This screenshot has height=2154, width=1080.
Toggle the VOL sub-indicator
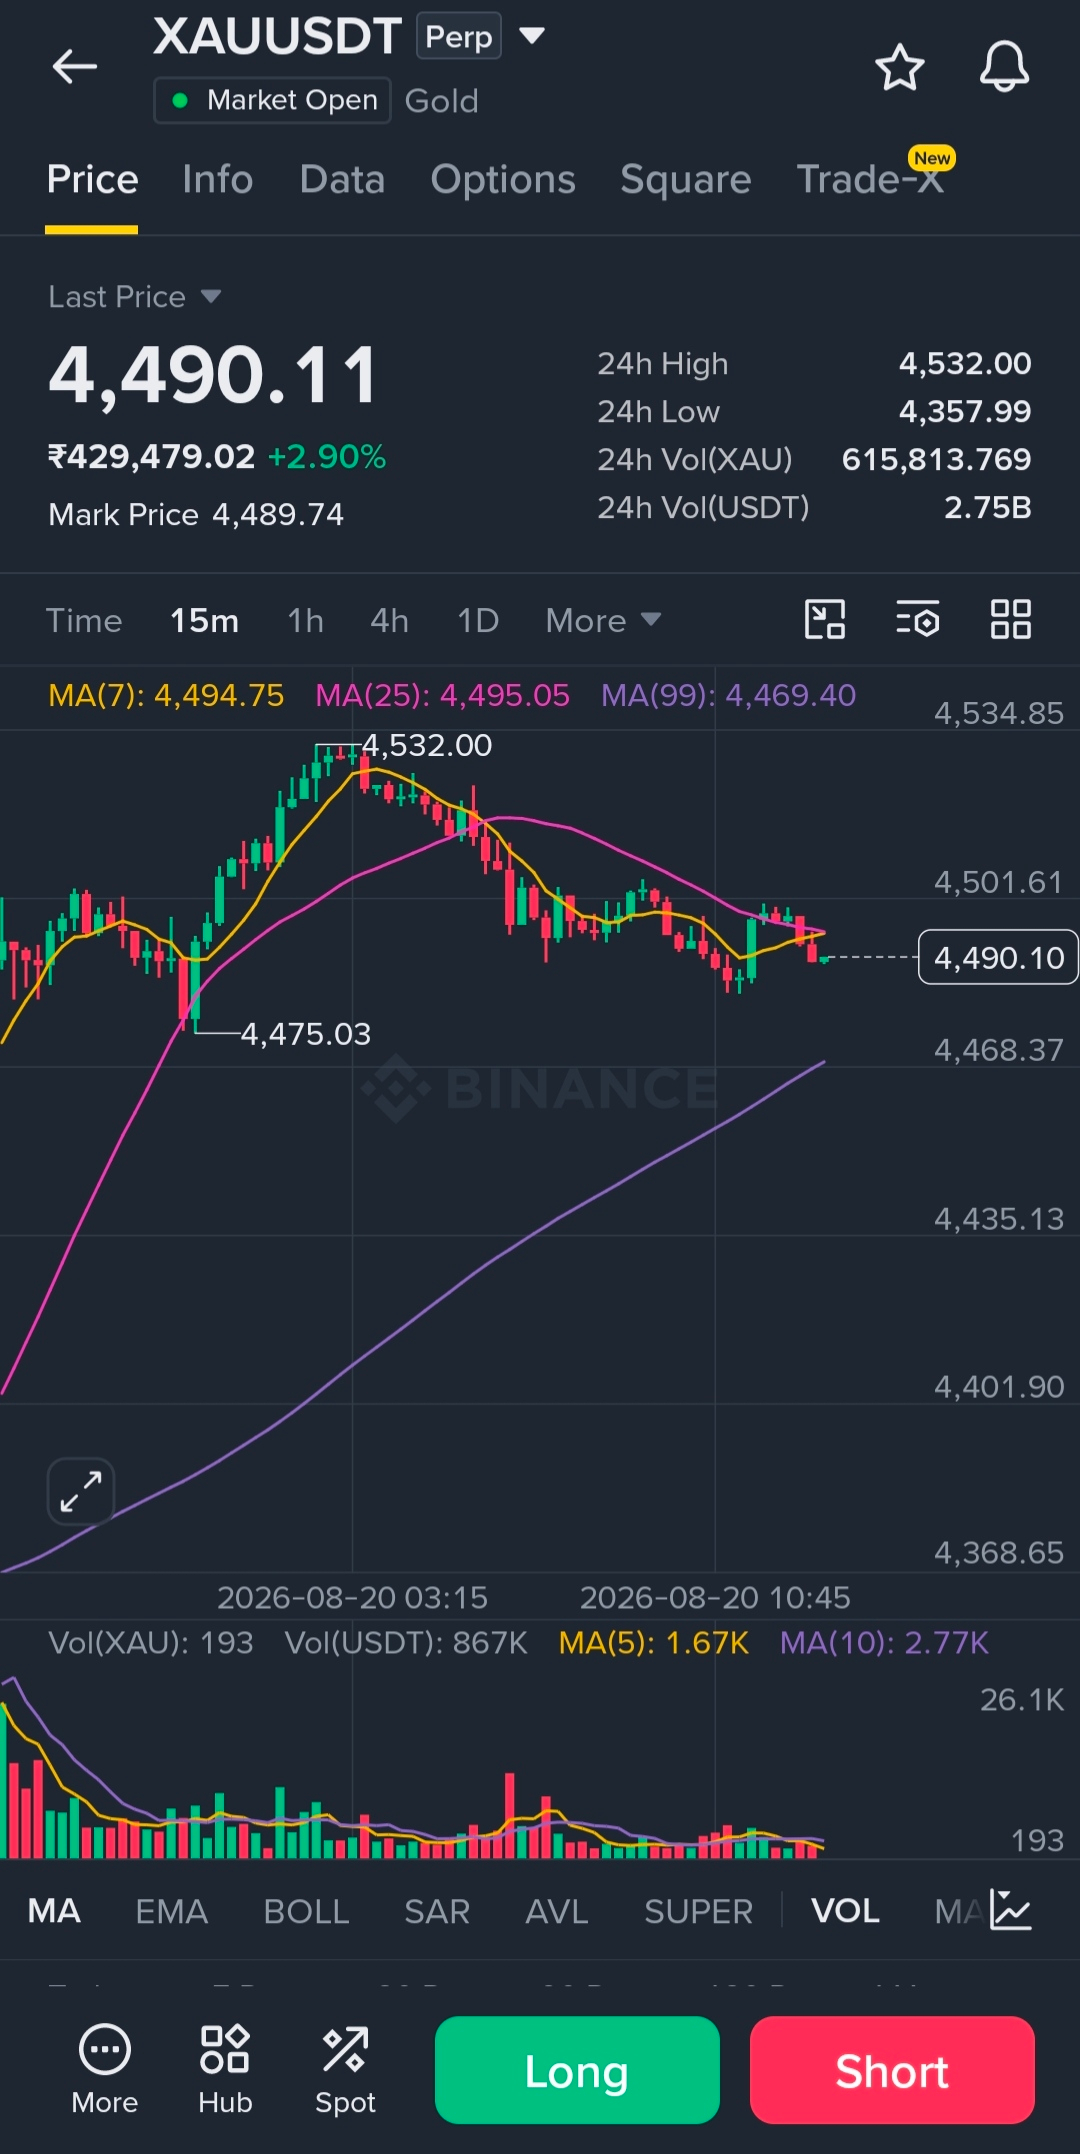click(x=845, y=1911)
